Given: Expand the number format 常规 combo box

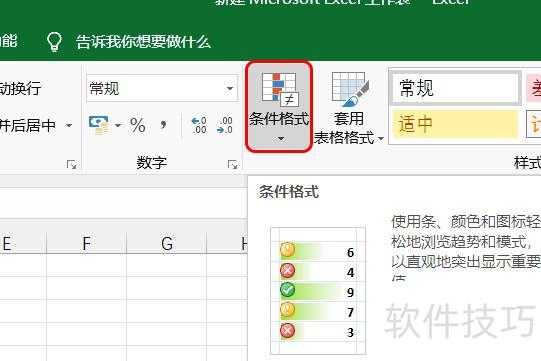Looking at the screenshot, I should coord(230,88).
